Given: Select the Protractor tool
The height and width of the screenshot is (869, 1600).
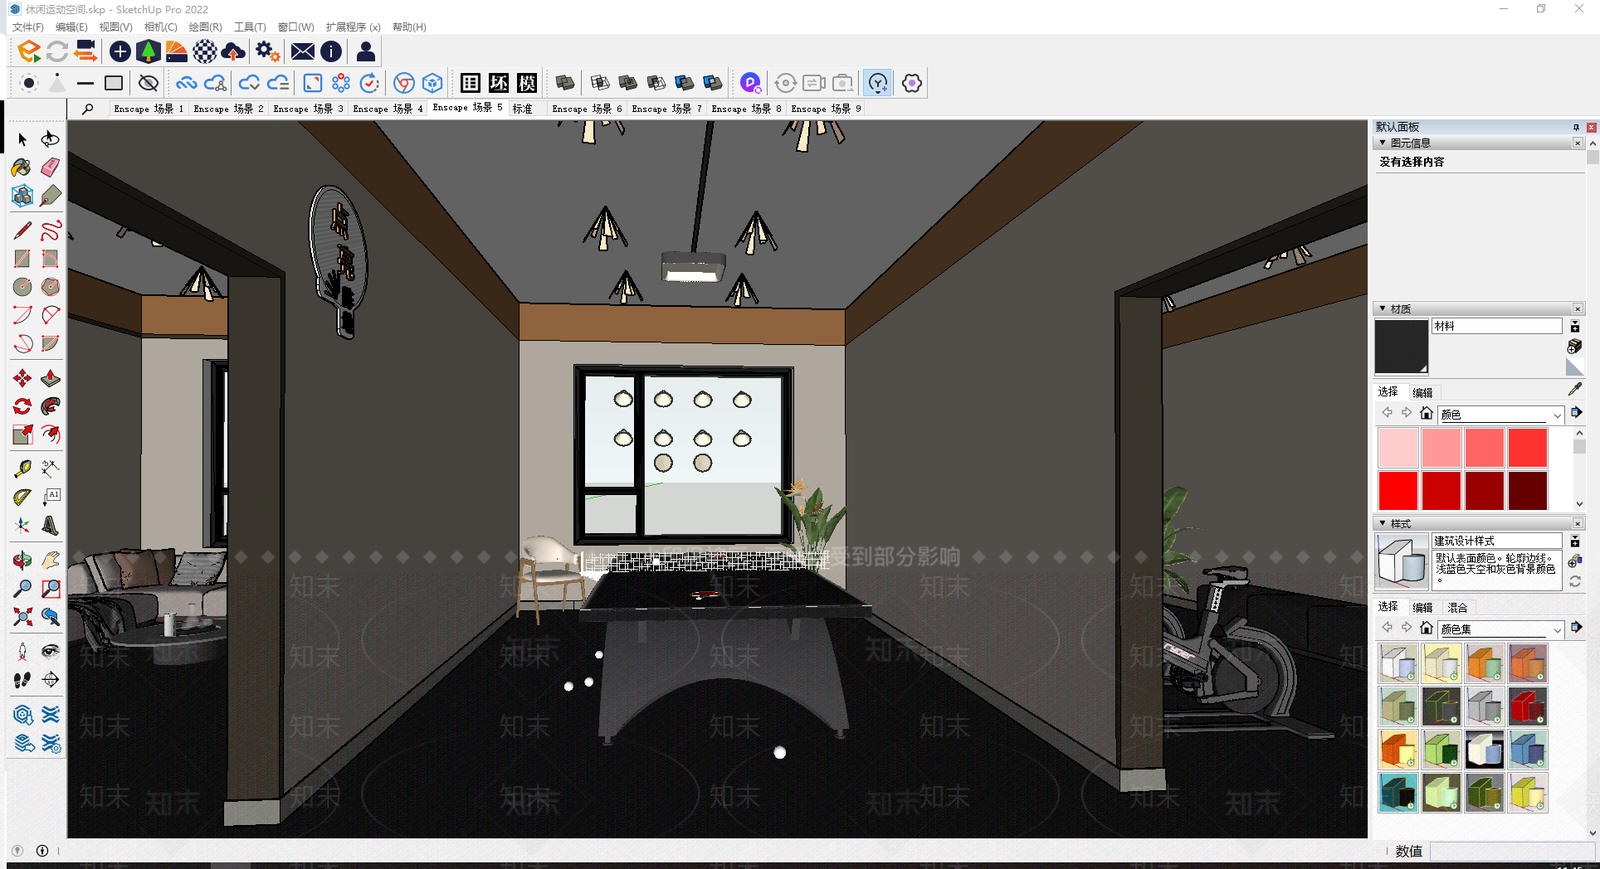Looking at the screenshot, I should click(22, 496).
